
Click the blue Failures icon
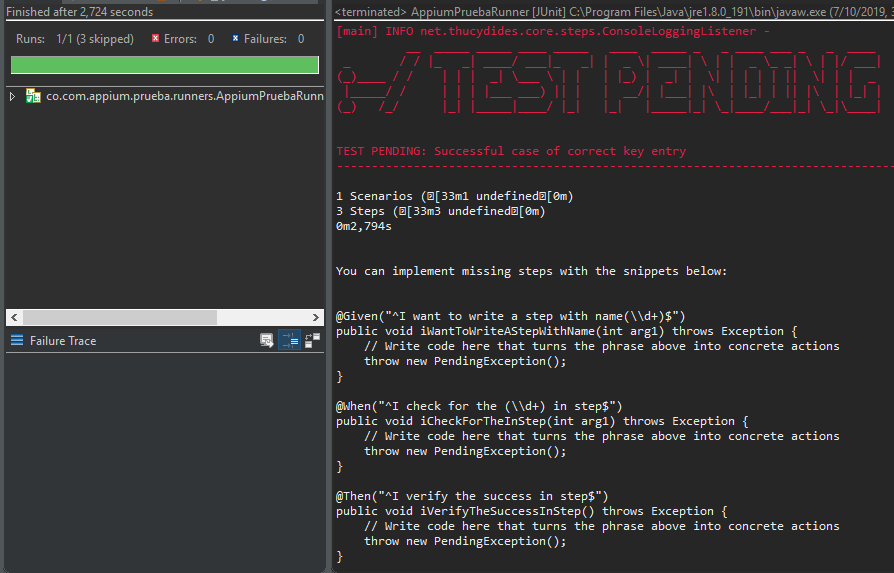[x=236, y=39]
